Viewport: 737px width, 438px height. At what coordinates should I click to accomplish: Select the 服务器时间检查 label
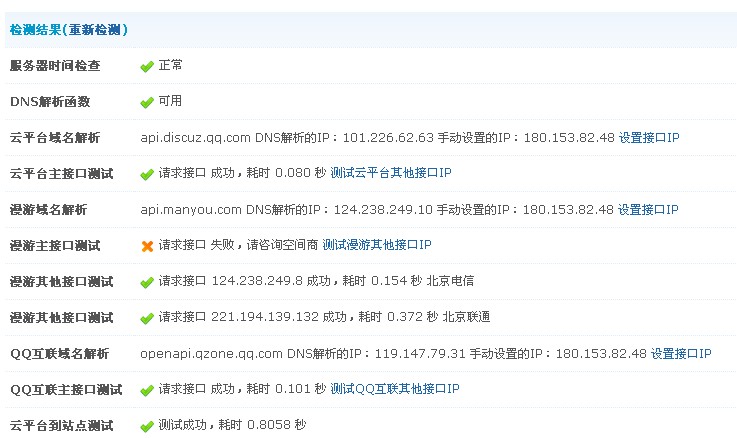[55, 66]
